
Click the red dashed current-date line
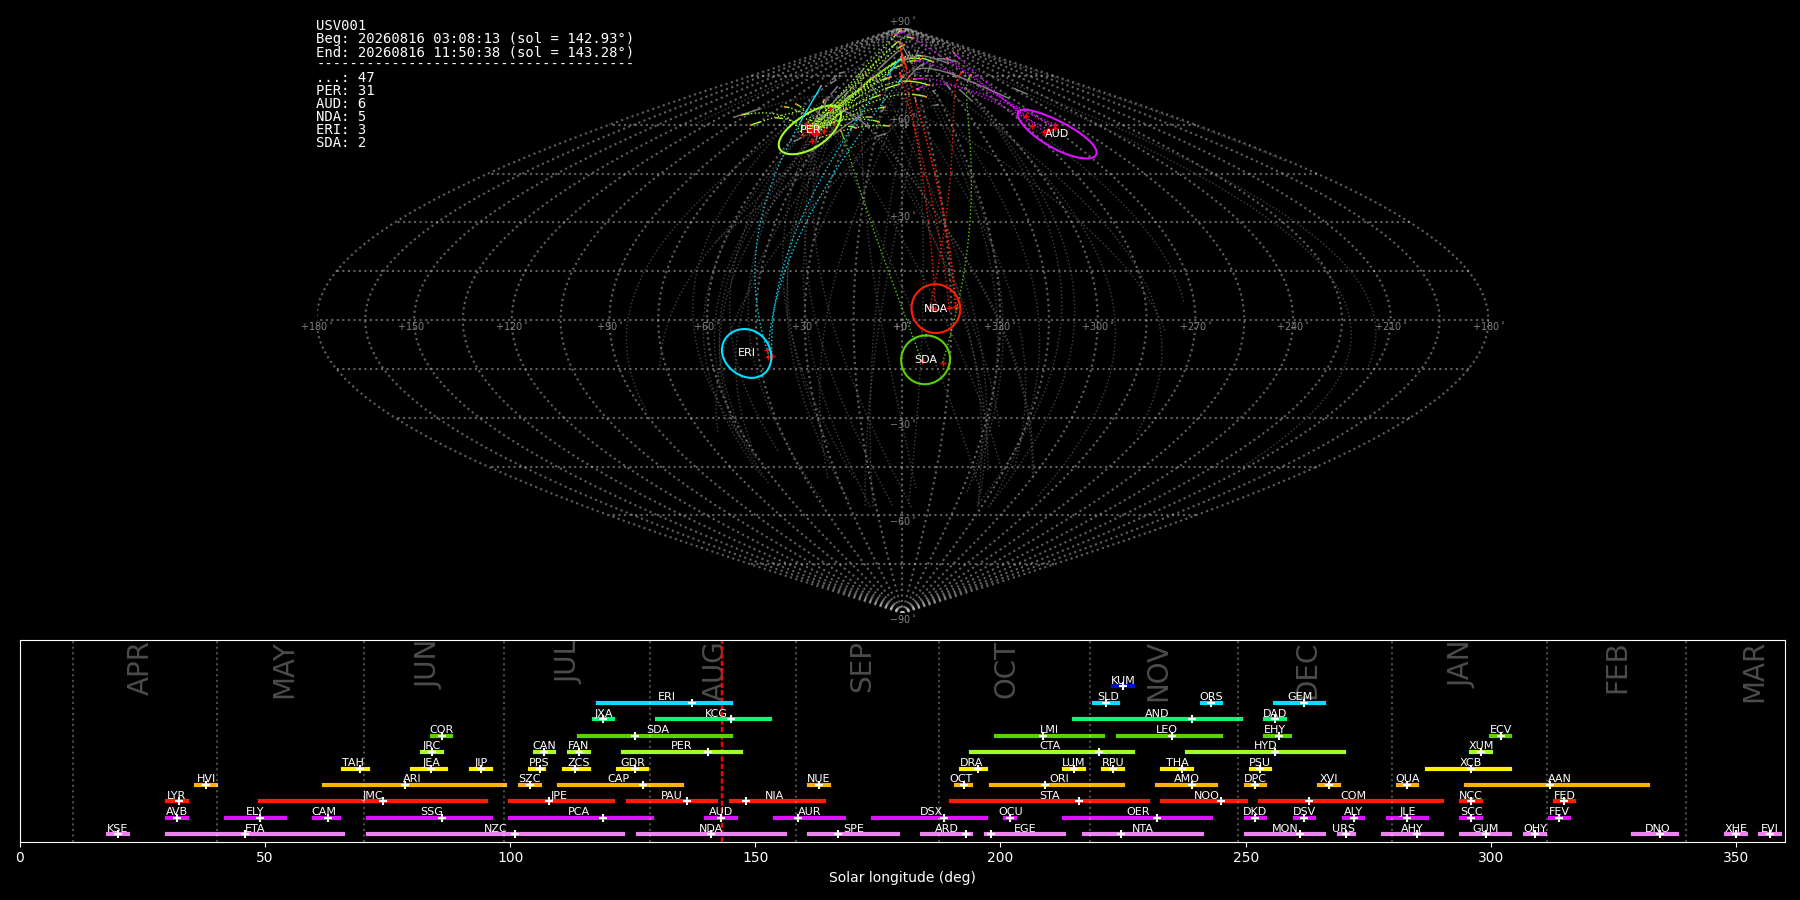[x=722, y=740]
